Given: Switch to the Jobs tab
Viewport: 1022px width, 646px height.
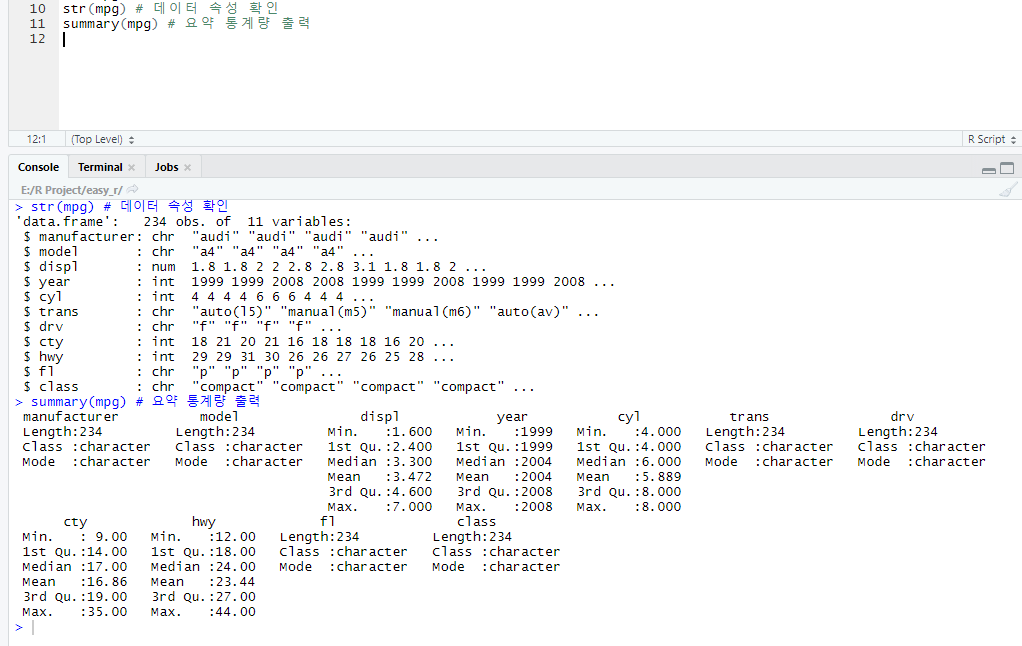Looking at the screenshot, I should point(167,167).
